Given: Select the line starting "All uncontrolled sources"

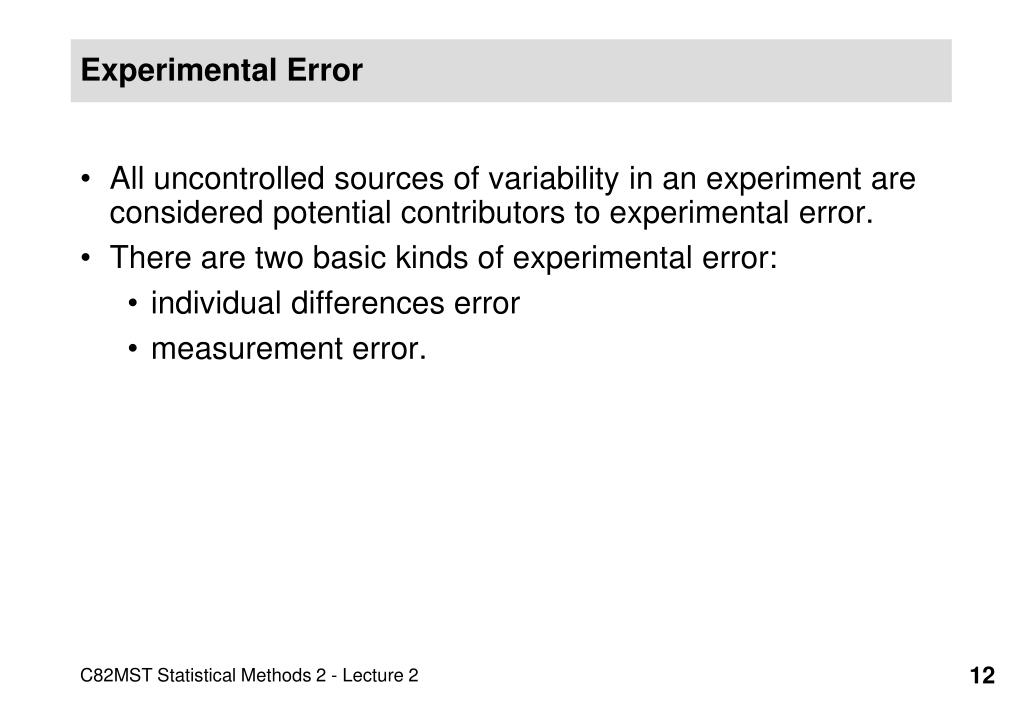Looking at the screenshot, I should 512,179.
